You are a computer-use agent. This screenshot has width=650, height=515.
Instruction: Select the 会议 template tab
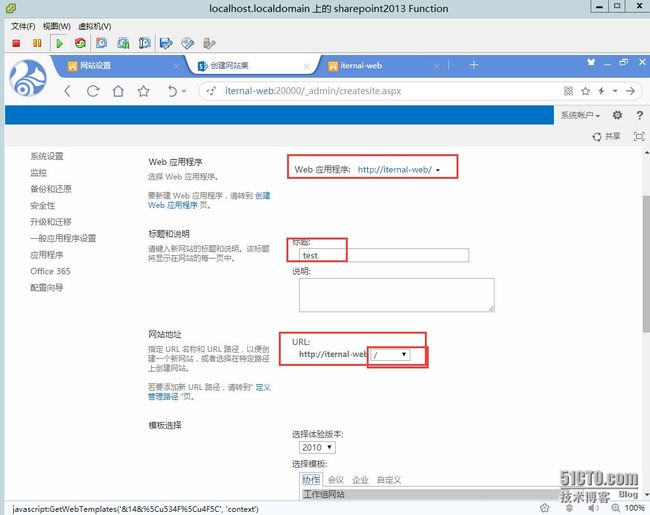tap(336, 480)
